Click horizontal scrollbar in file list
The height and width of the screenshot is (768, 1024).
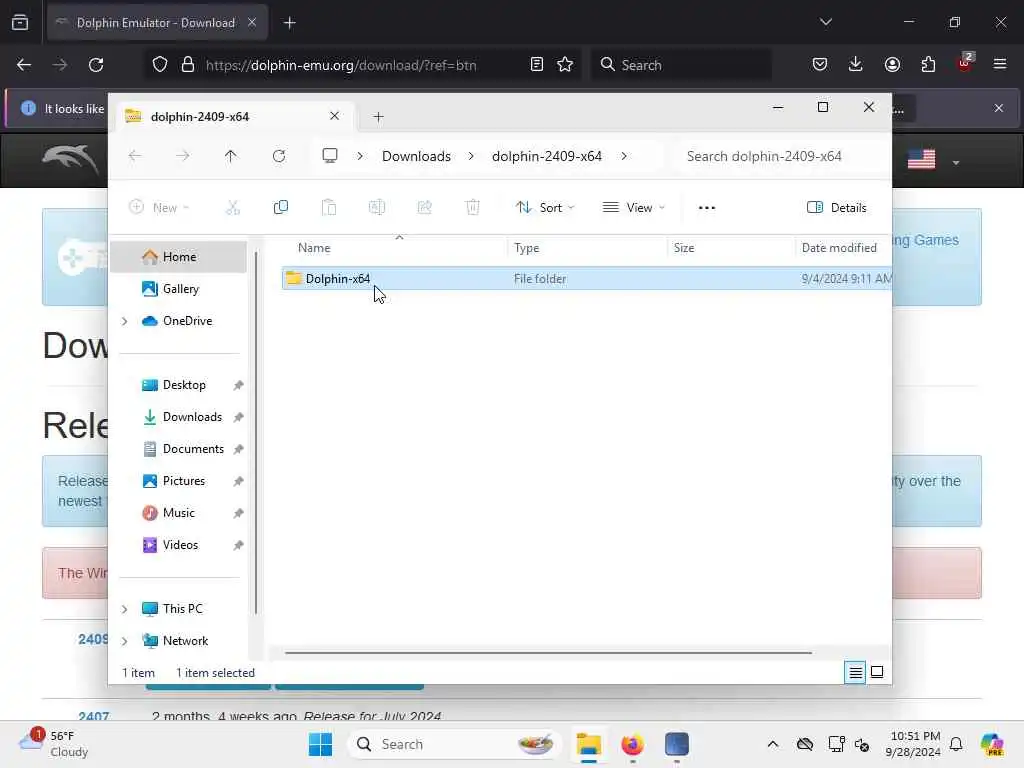coord(549,652)
